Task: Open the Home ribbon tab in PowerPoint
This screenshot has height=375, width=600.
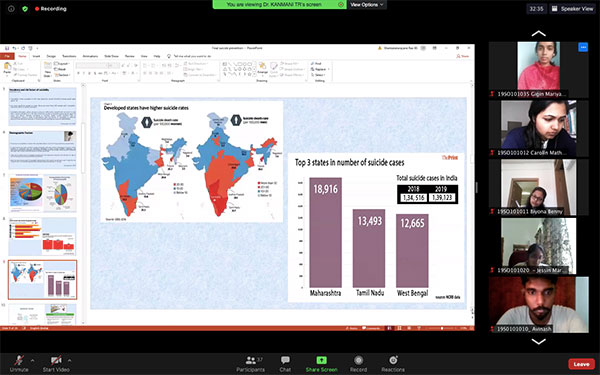Action: 22,56
